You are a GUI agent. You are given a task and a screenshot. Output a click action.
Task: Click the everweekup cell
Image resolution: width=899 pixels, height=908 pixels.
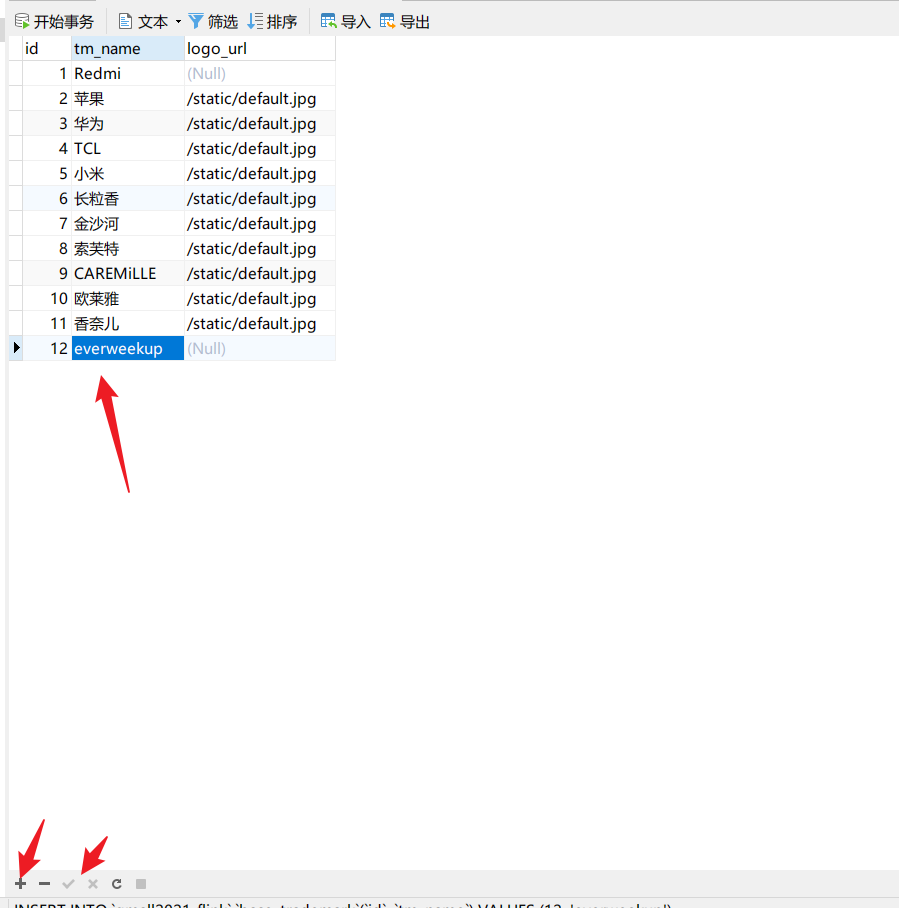[128, 348]
